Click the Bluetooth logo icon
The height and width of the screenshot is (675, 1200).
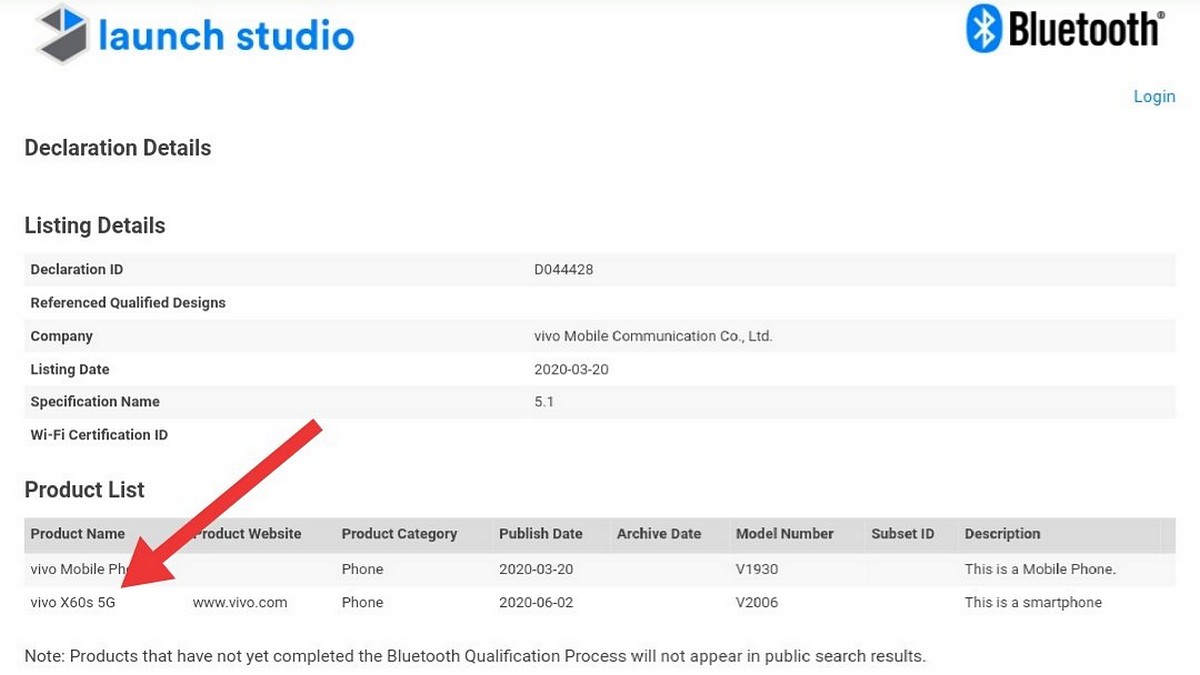click(983, 29)
